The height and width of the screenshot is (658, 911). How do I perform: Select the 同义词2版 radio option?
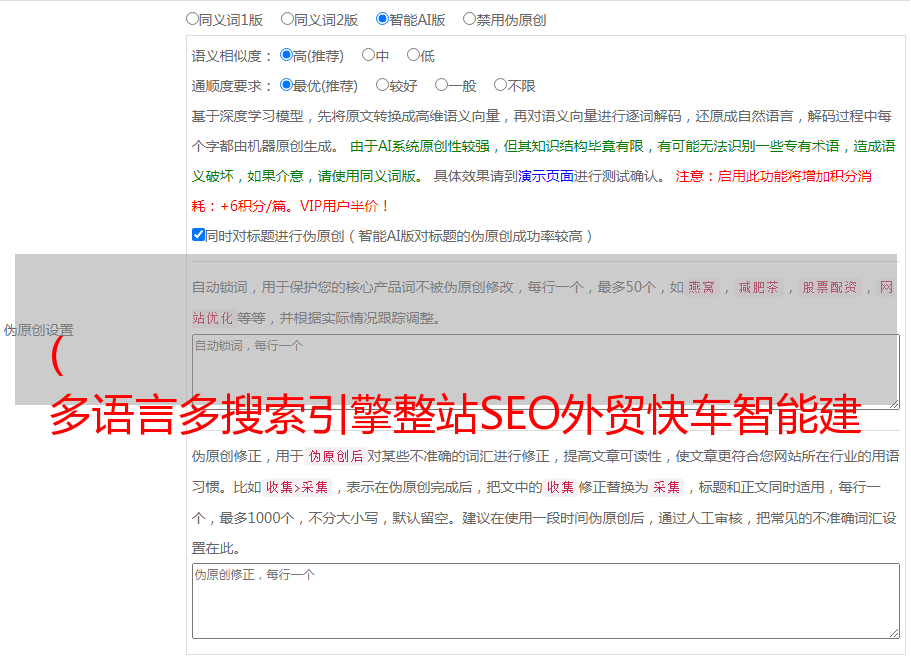[x=287, y=19]
